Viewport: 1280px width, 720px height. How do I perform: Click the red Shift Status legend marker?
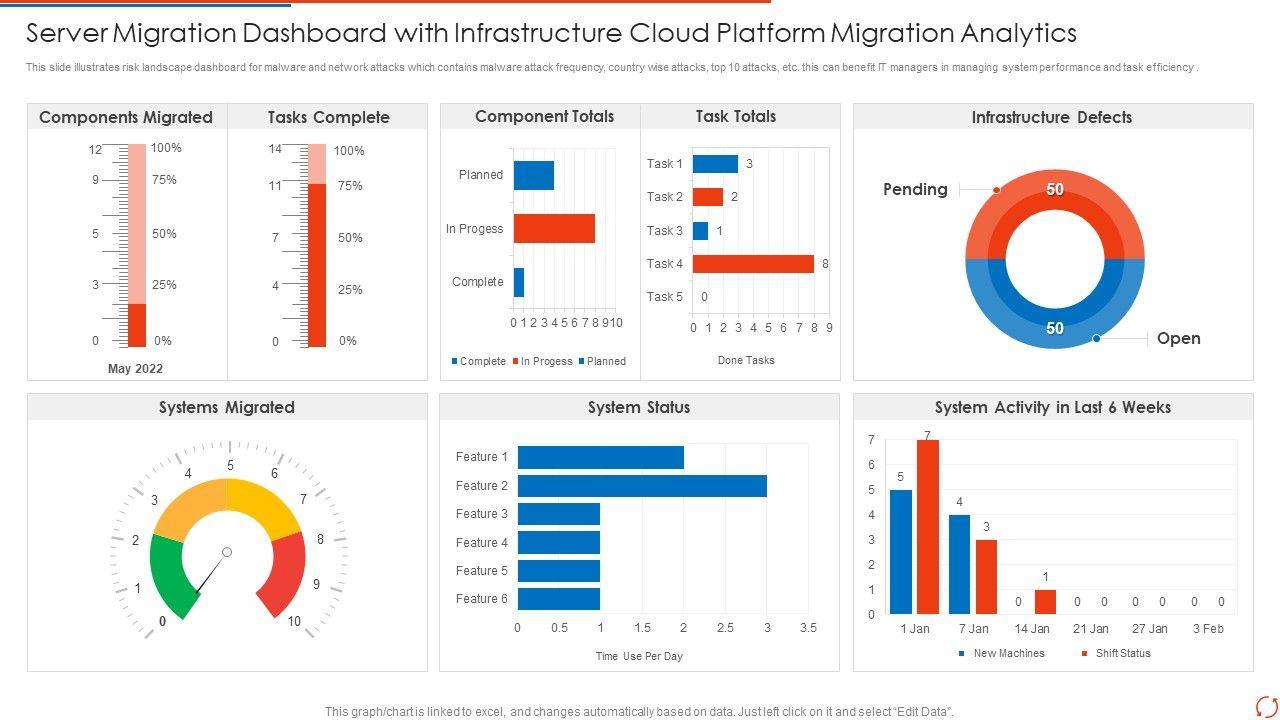[1084, 654]
